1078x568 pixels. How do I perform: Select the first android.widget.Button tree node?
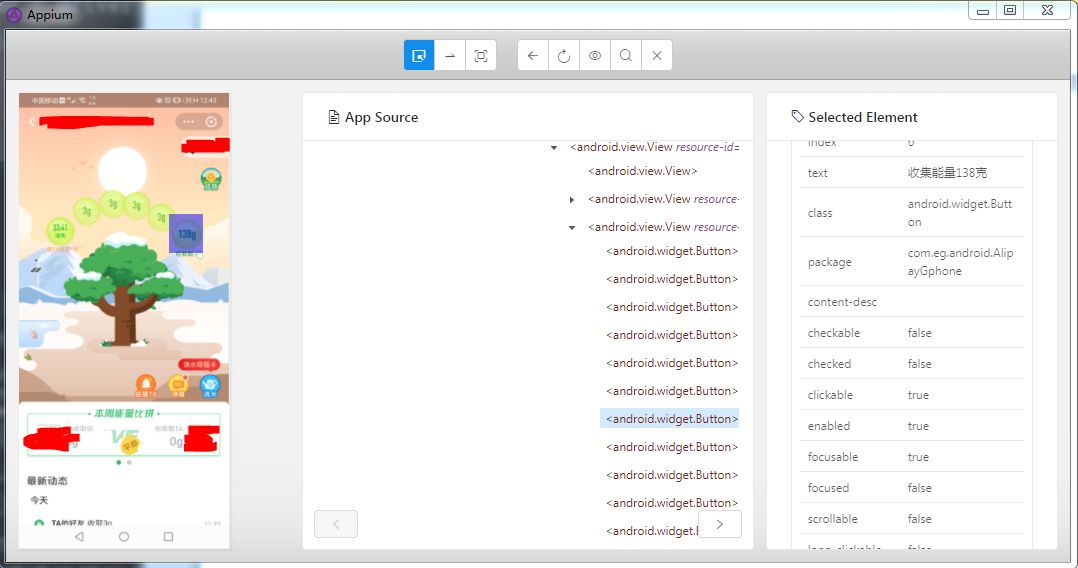click(x=672, y=251)
